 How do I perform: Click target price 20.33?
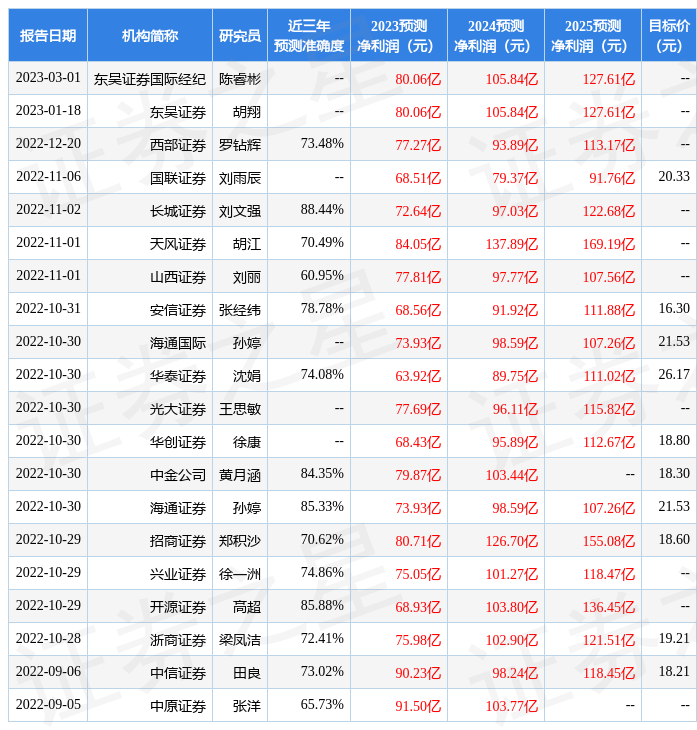(674, 176)
